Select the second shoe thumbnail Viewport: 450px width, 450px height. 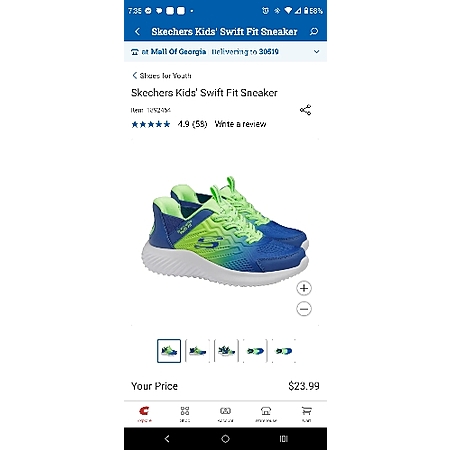click(x=197, y=351)
